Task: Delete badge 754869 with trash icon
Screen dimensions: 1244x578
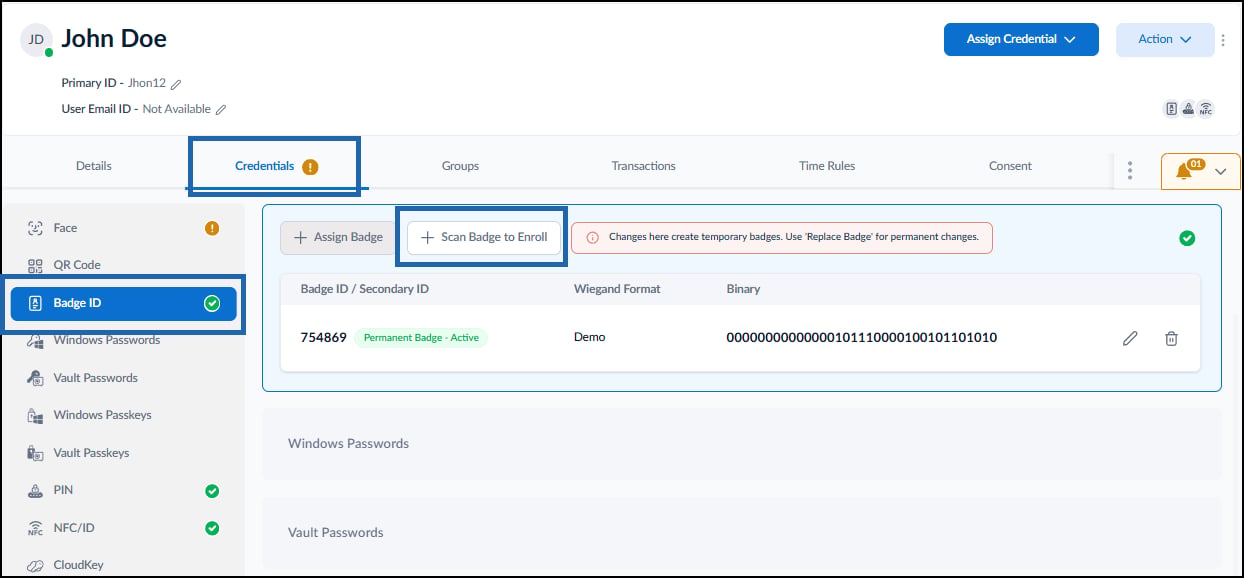Action: click(x=1171, y=338)
